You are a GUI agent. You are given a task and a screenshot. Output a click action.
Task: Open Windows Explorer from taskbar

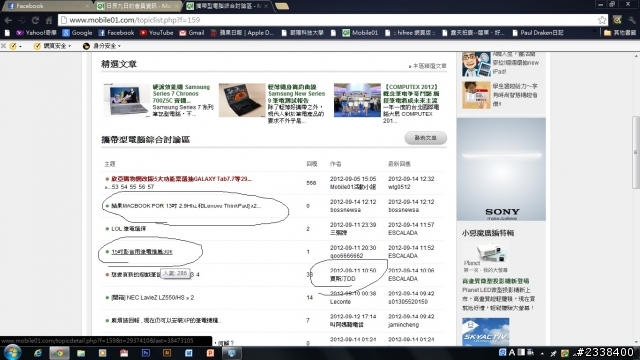click(81, 353)
